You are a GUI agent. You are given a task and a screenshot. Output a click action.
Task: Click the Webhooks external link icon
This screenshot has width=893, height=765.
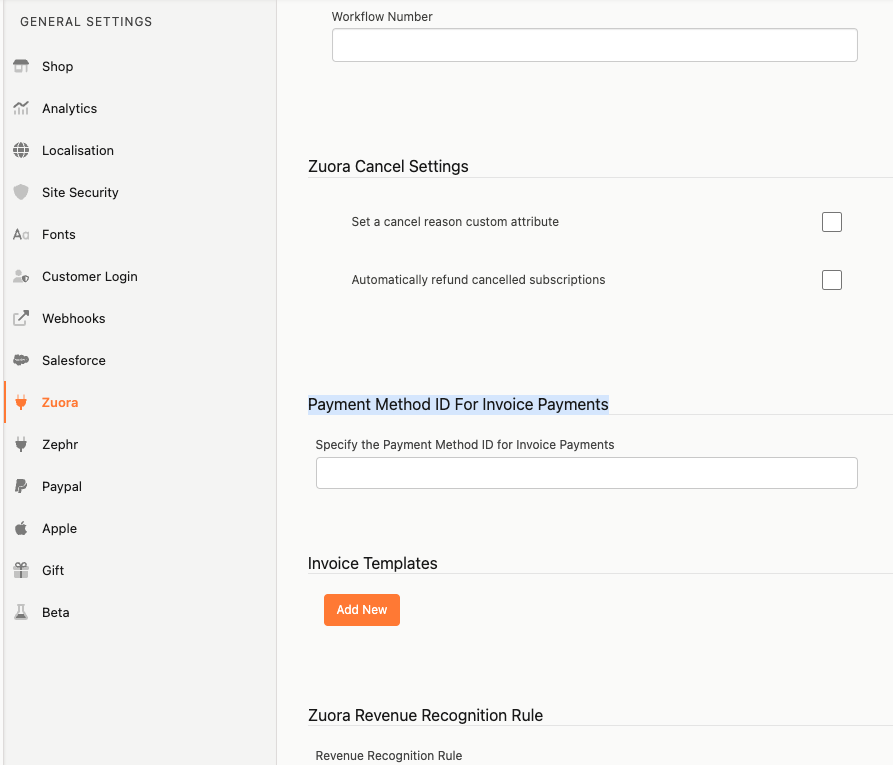pos(21,318)
